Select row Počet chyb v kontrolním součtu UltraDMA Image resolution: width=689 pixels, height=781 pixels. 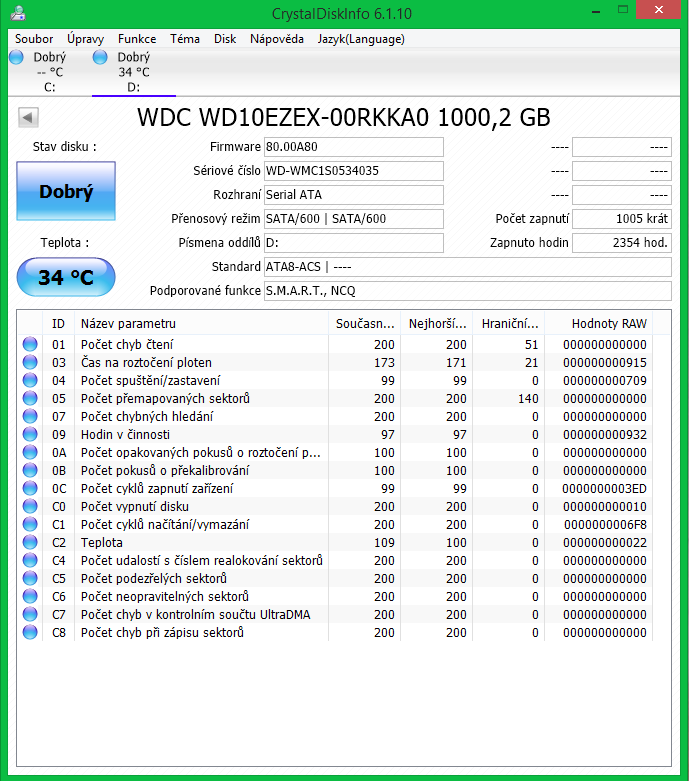click(x=335, y=614)
